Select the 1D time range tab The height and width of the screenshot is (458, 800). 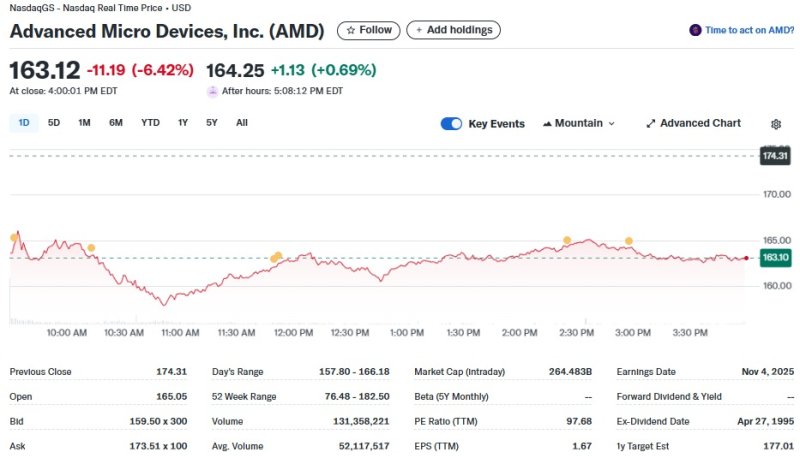pos(24,123)
